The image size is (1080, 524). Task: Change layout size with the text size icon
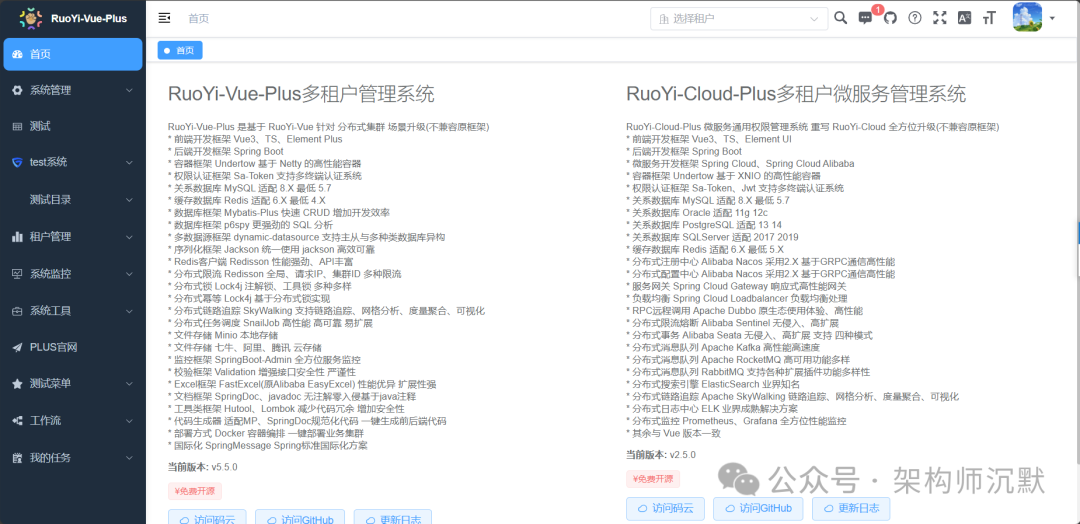click(x=990, y=19)
